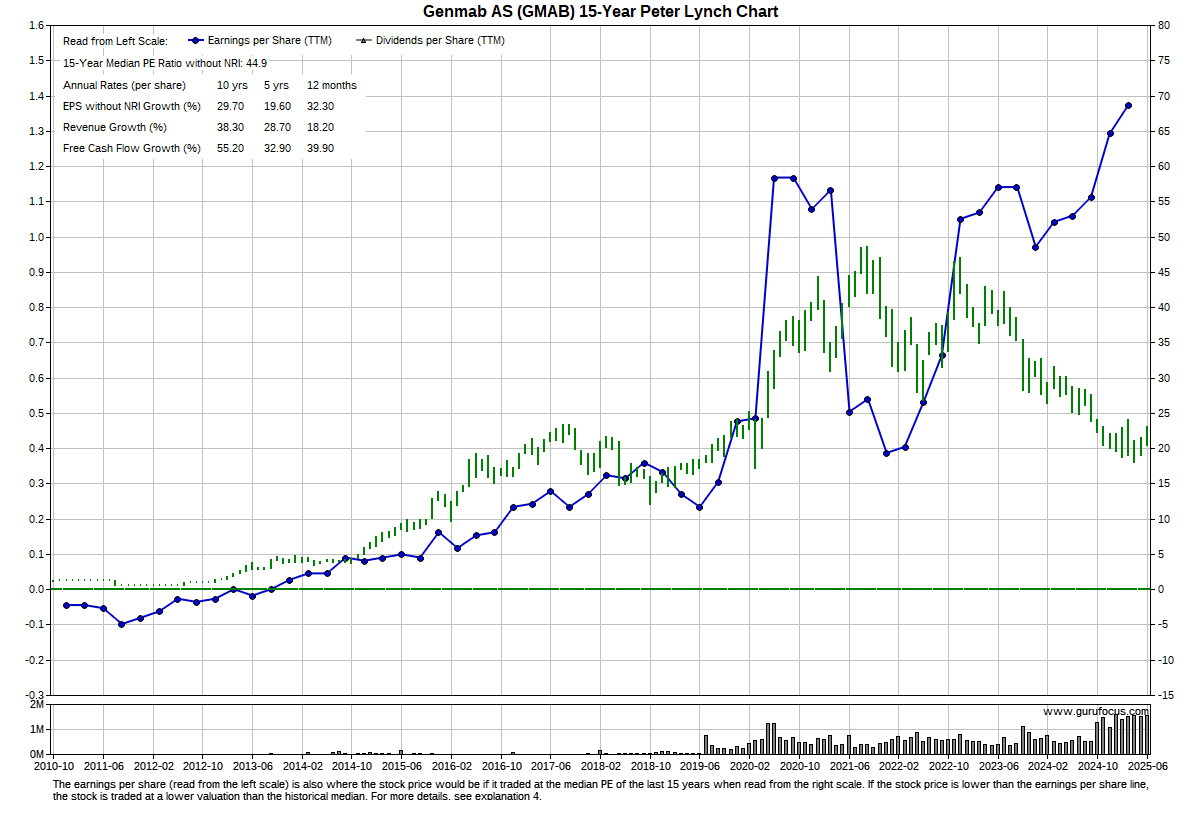Image resolution: width=1200 pixels, height=820 pixels.
Task: Click the 2022-10 x-axis date label
Action: click(949, 766)
